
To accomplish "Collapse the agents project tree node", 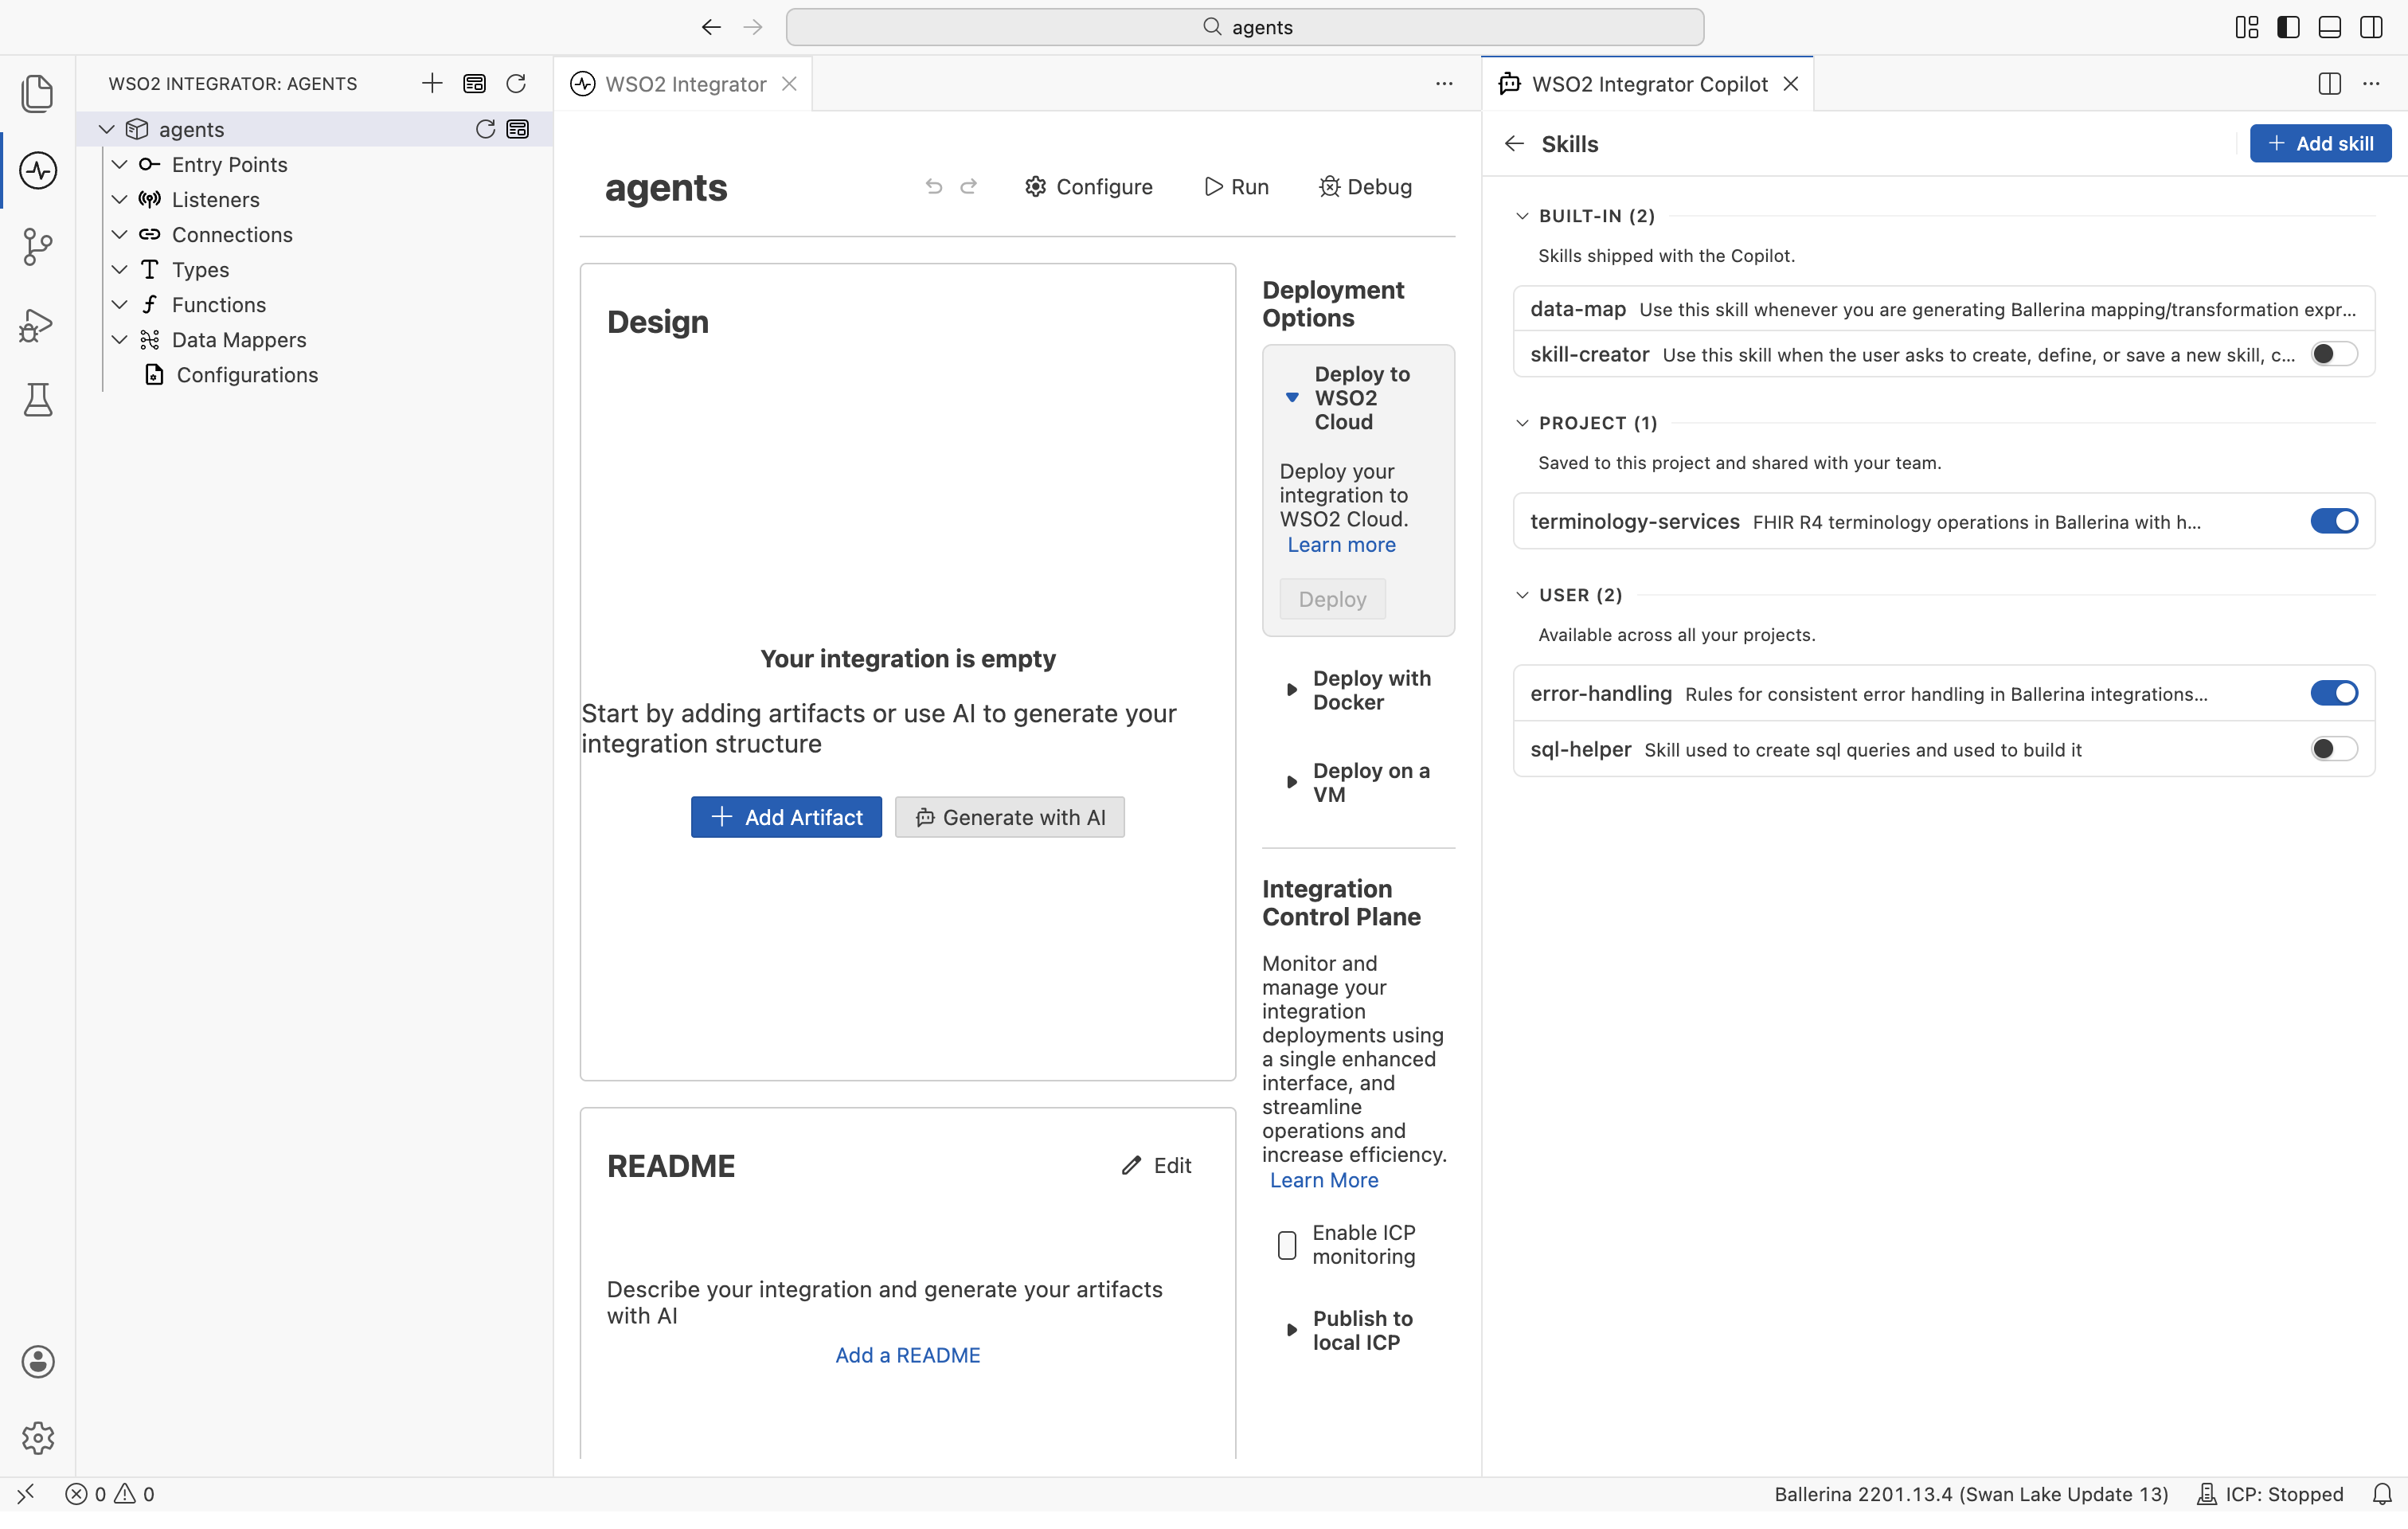I will tap(106, 129).
